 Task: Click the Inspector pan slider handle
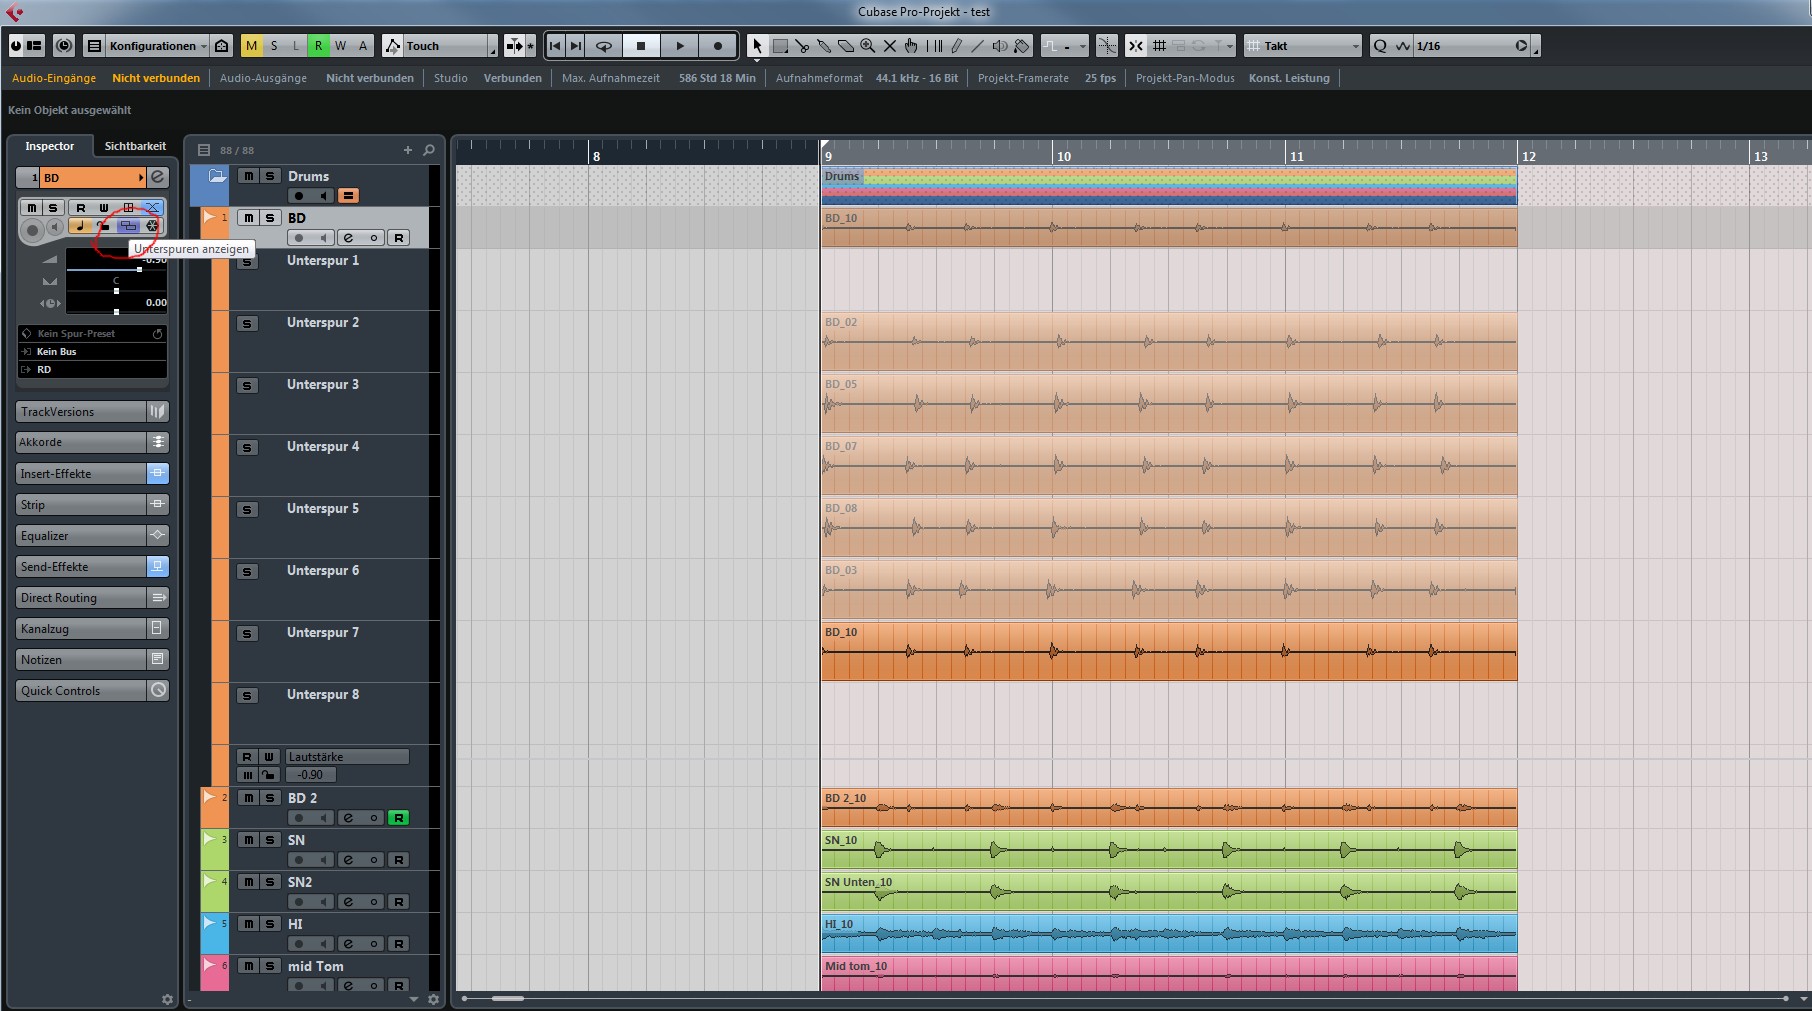116,291
